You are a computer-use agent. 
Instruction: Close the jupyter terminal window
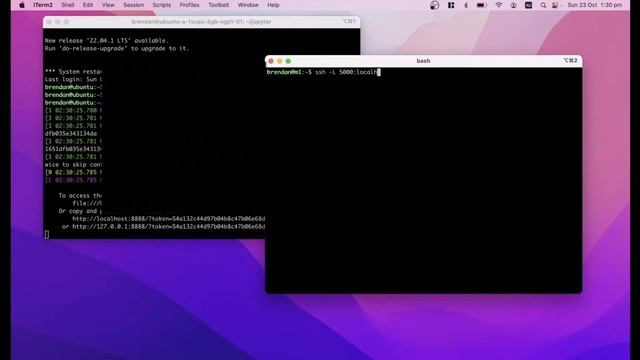coord(49,22)
